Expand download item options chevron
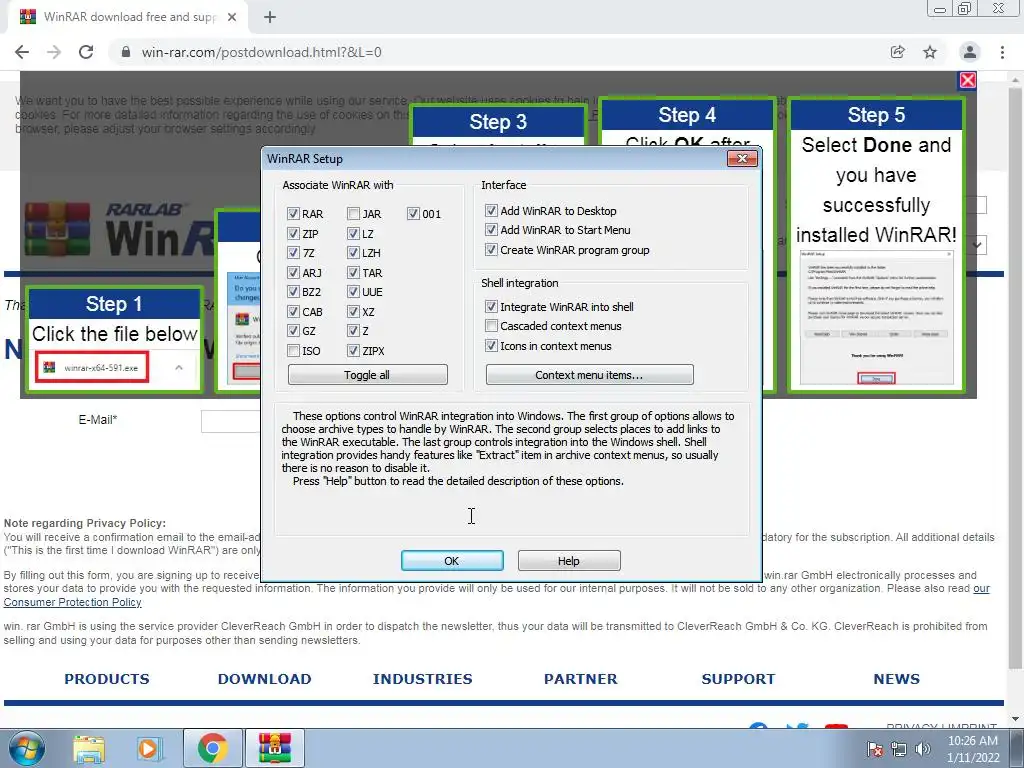Viewport: 1024px width, 768px height. point(179,368)
